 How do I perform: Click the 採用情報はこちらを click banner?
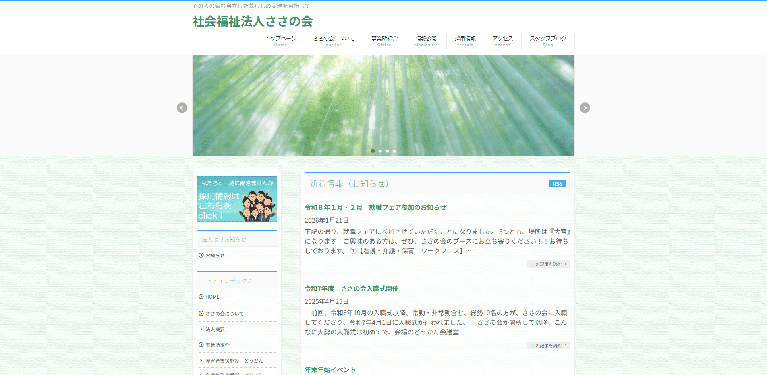point(237,199)
